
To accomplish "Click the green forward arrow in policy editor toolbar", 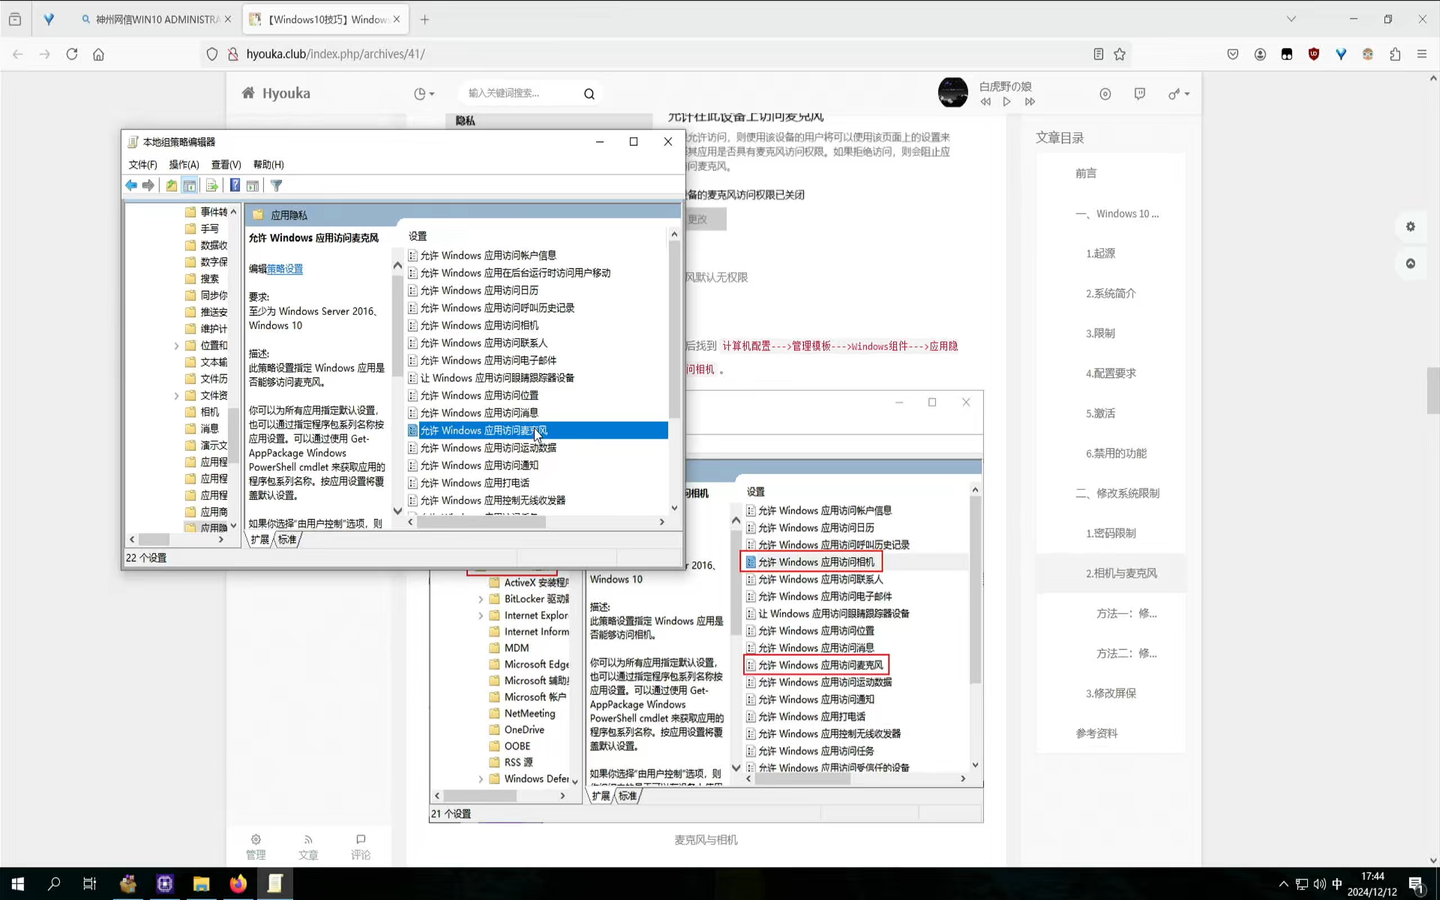I will click(x=148, y=185).
